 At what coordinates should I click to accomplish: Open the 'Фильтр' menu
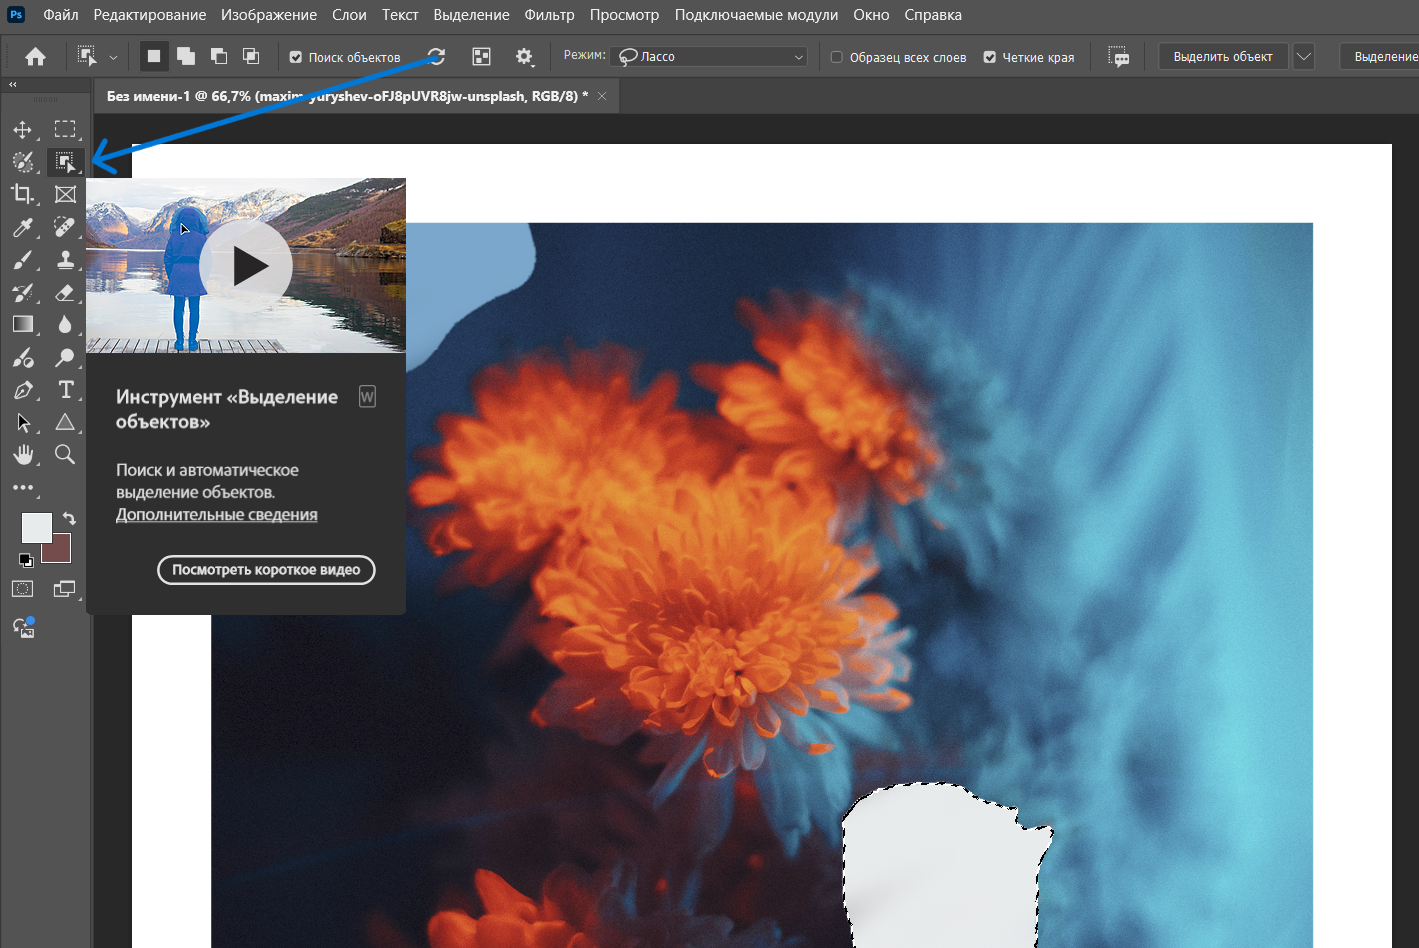point(549,15)
